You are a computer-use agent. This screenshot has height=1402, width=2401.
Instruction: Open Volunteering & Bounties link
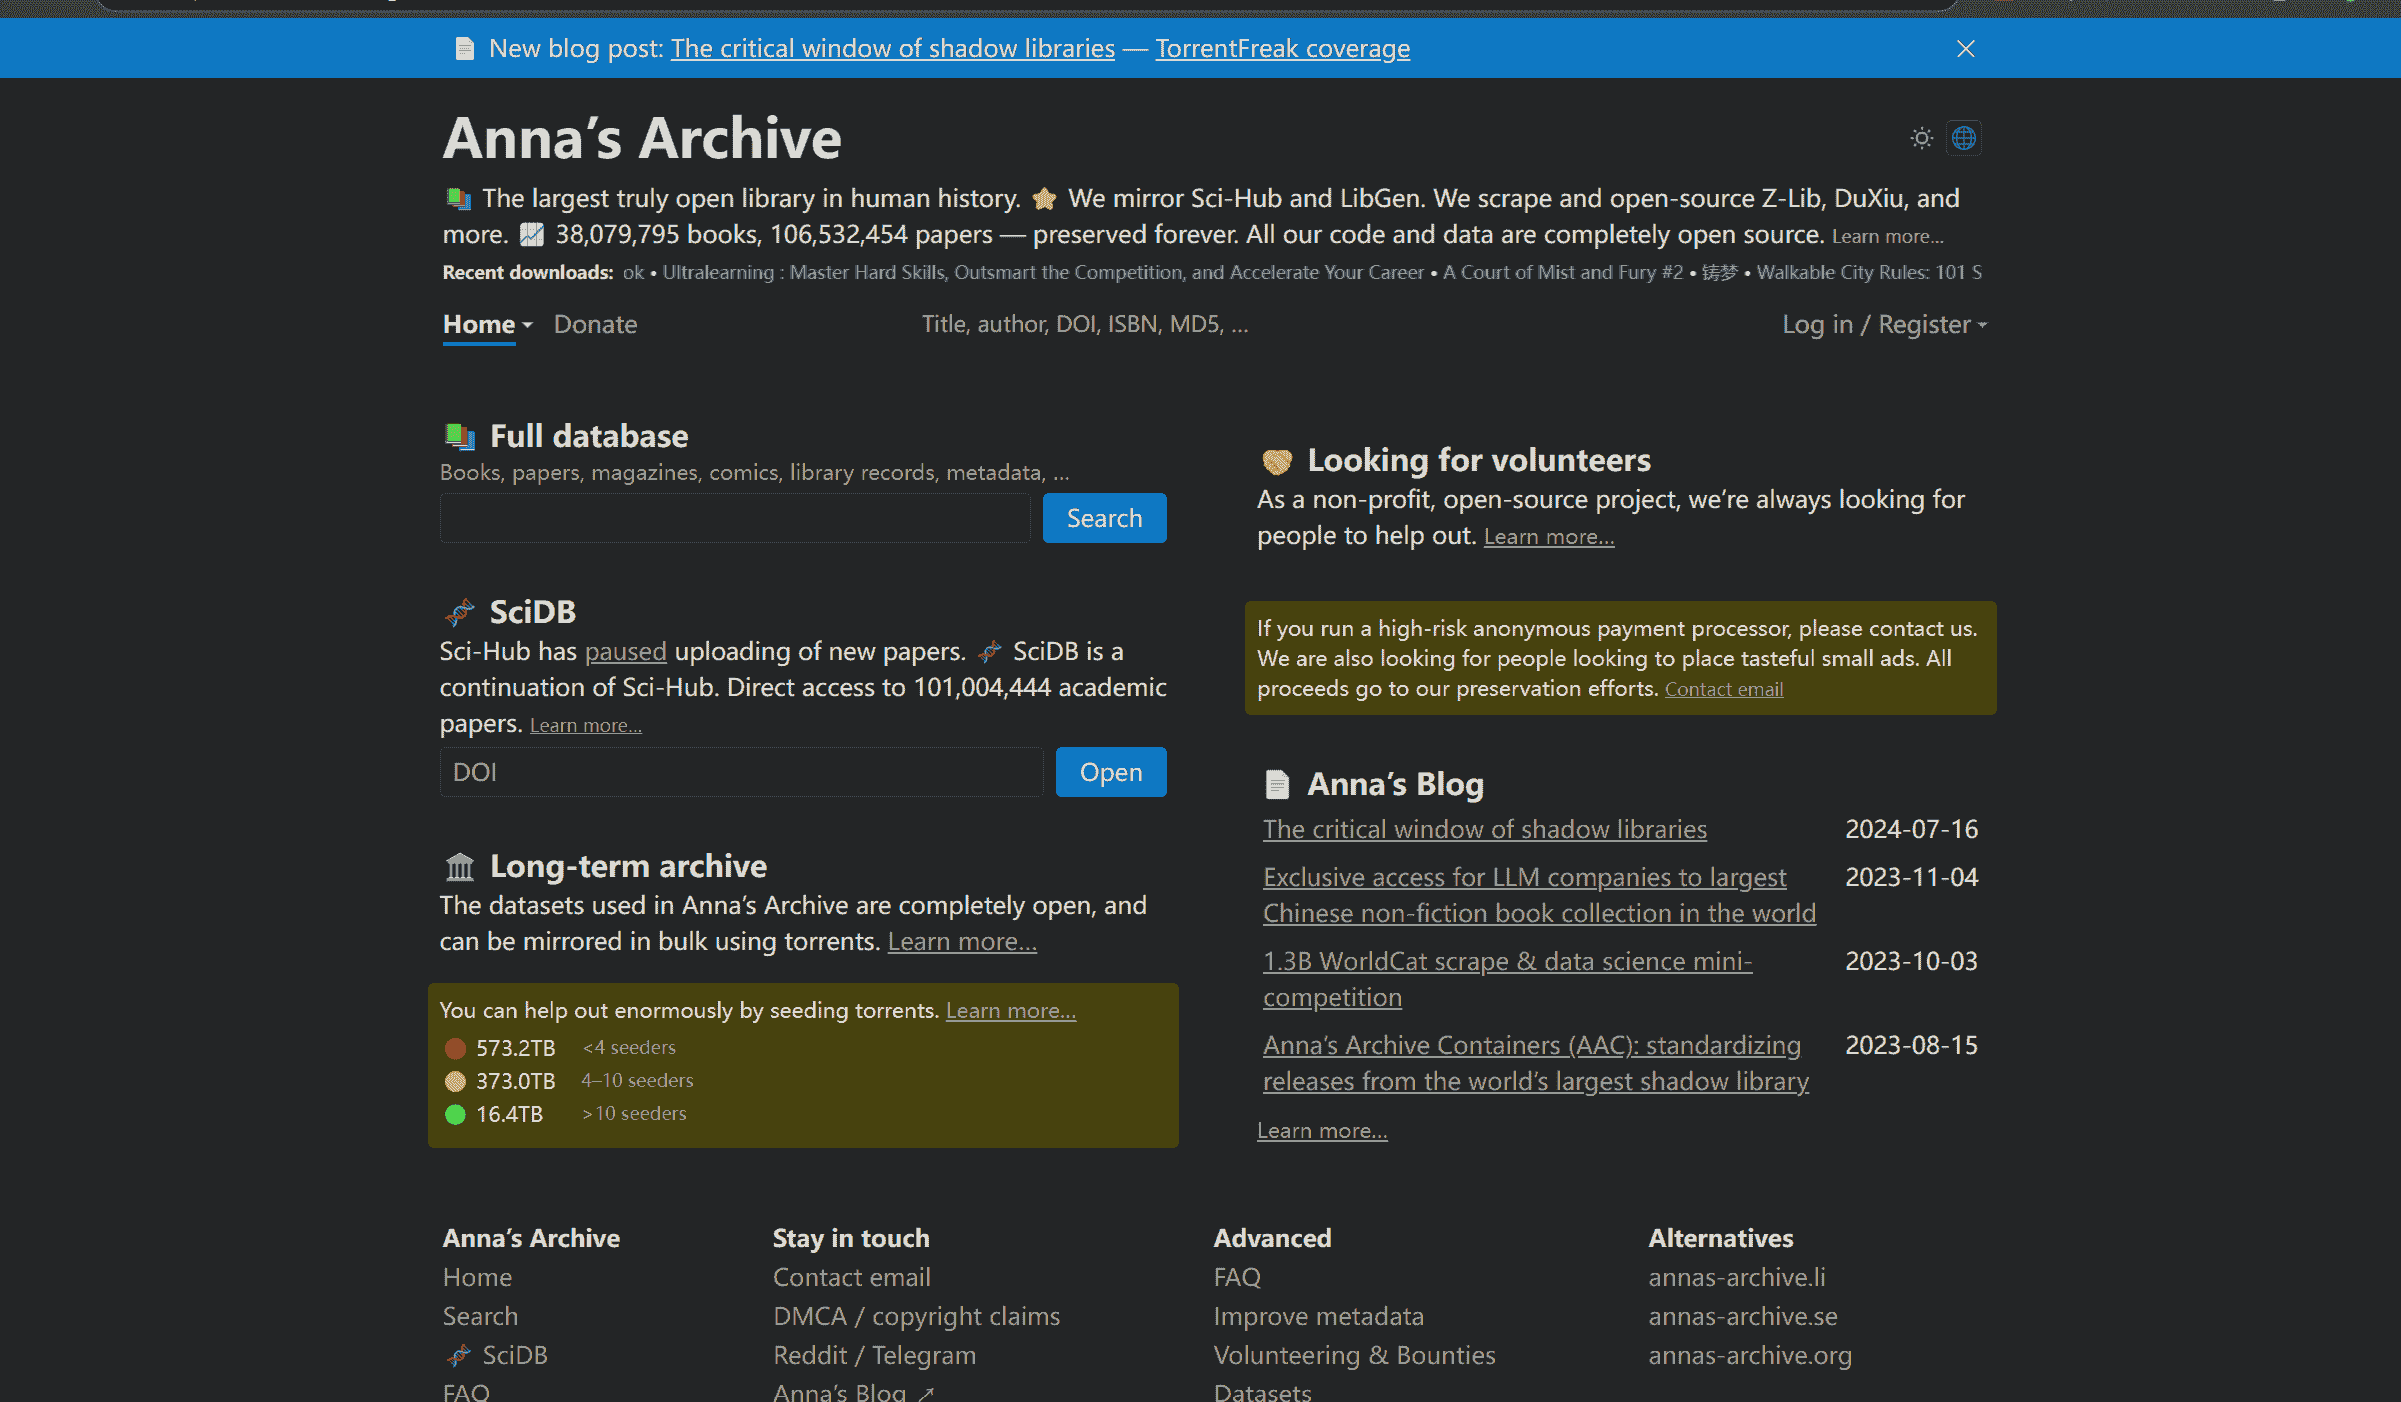1354,1356
